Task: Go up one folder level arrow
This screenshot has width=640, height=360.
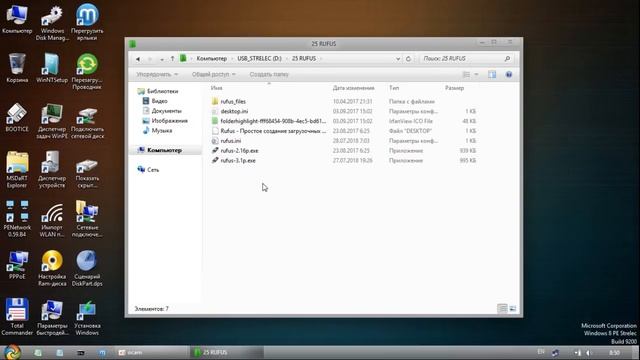Action: (x=172, y=59)
